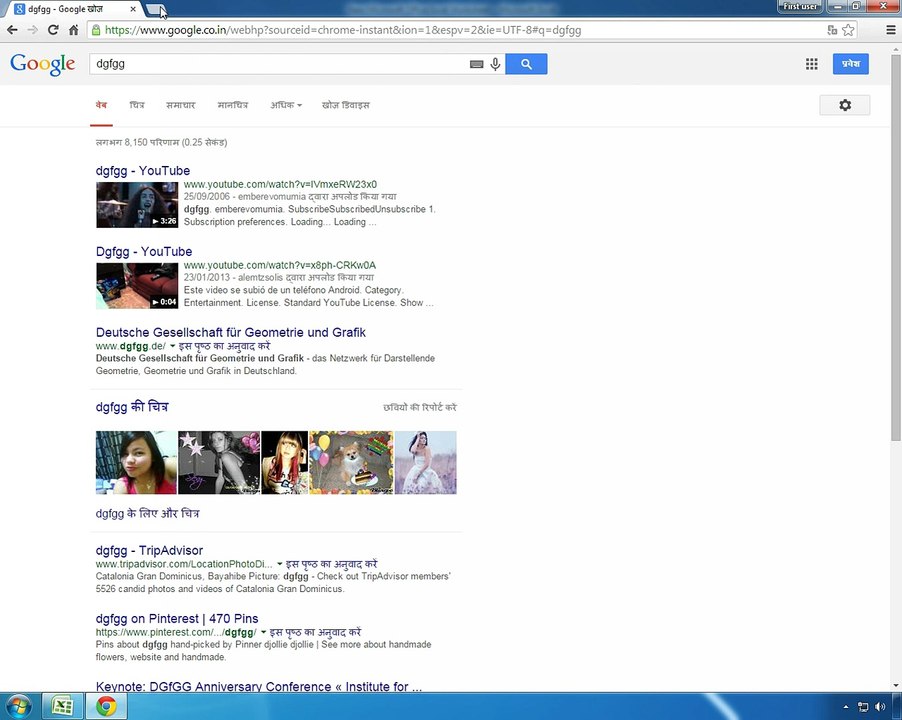The width and height of the screenshot is (902, 720).
Task: Open the first dgfgg - YouTube result
Action: (x=143, y=171)
